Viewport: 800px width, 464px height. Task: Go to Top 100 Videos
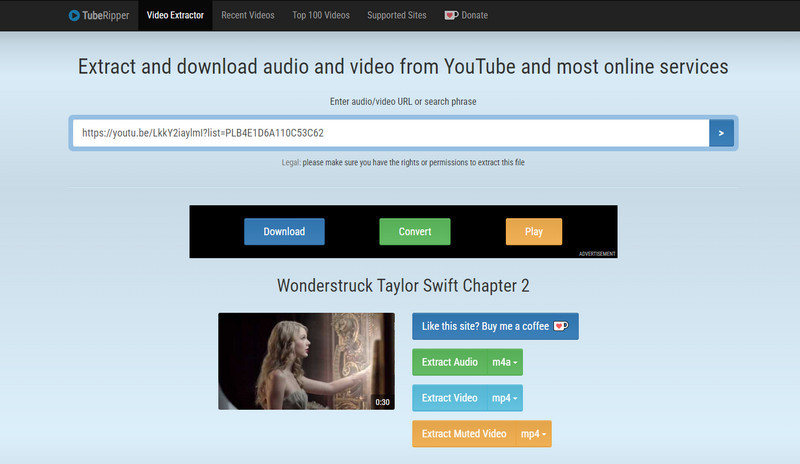321,15
